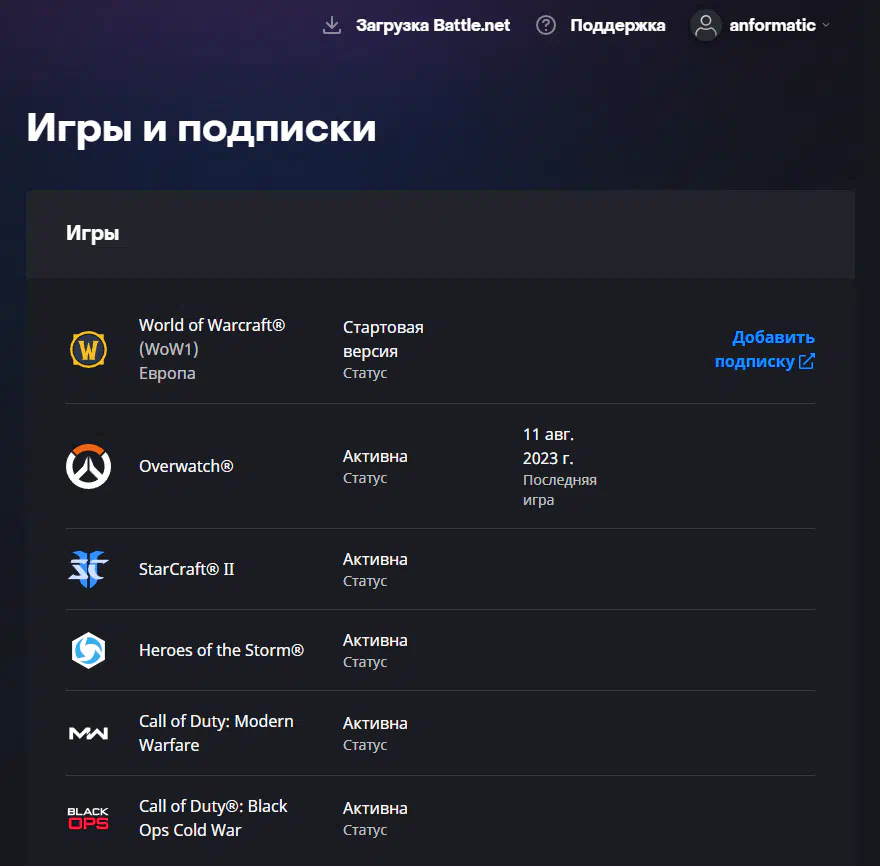Image resolution: width=880 pixels, height=866 pixels.
Task: Click Игры и подписки page heading
Action: 201,128
